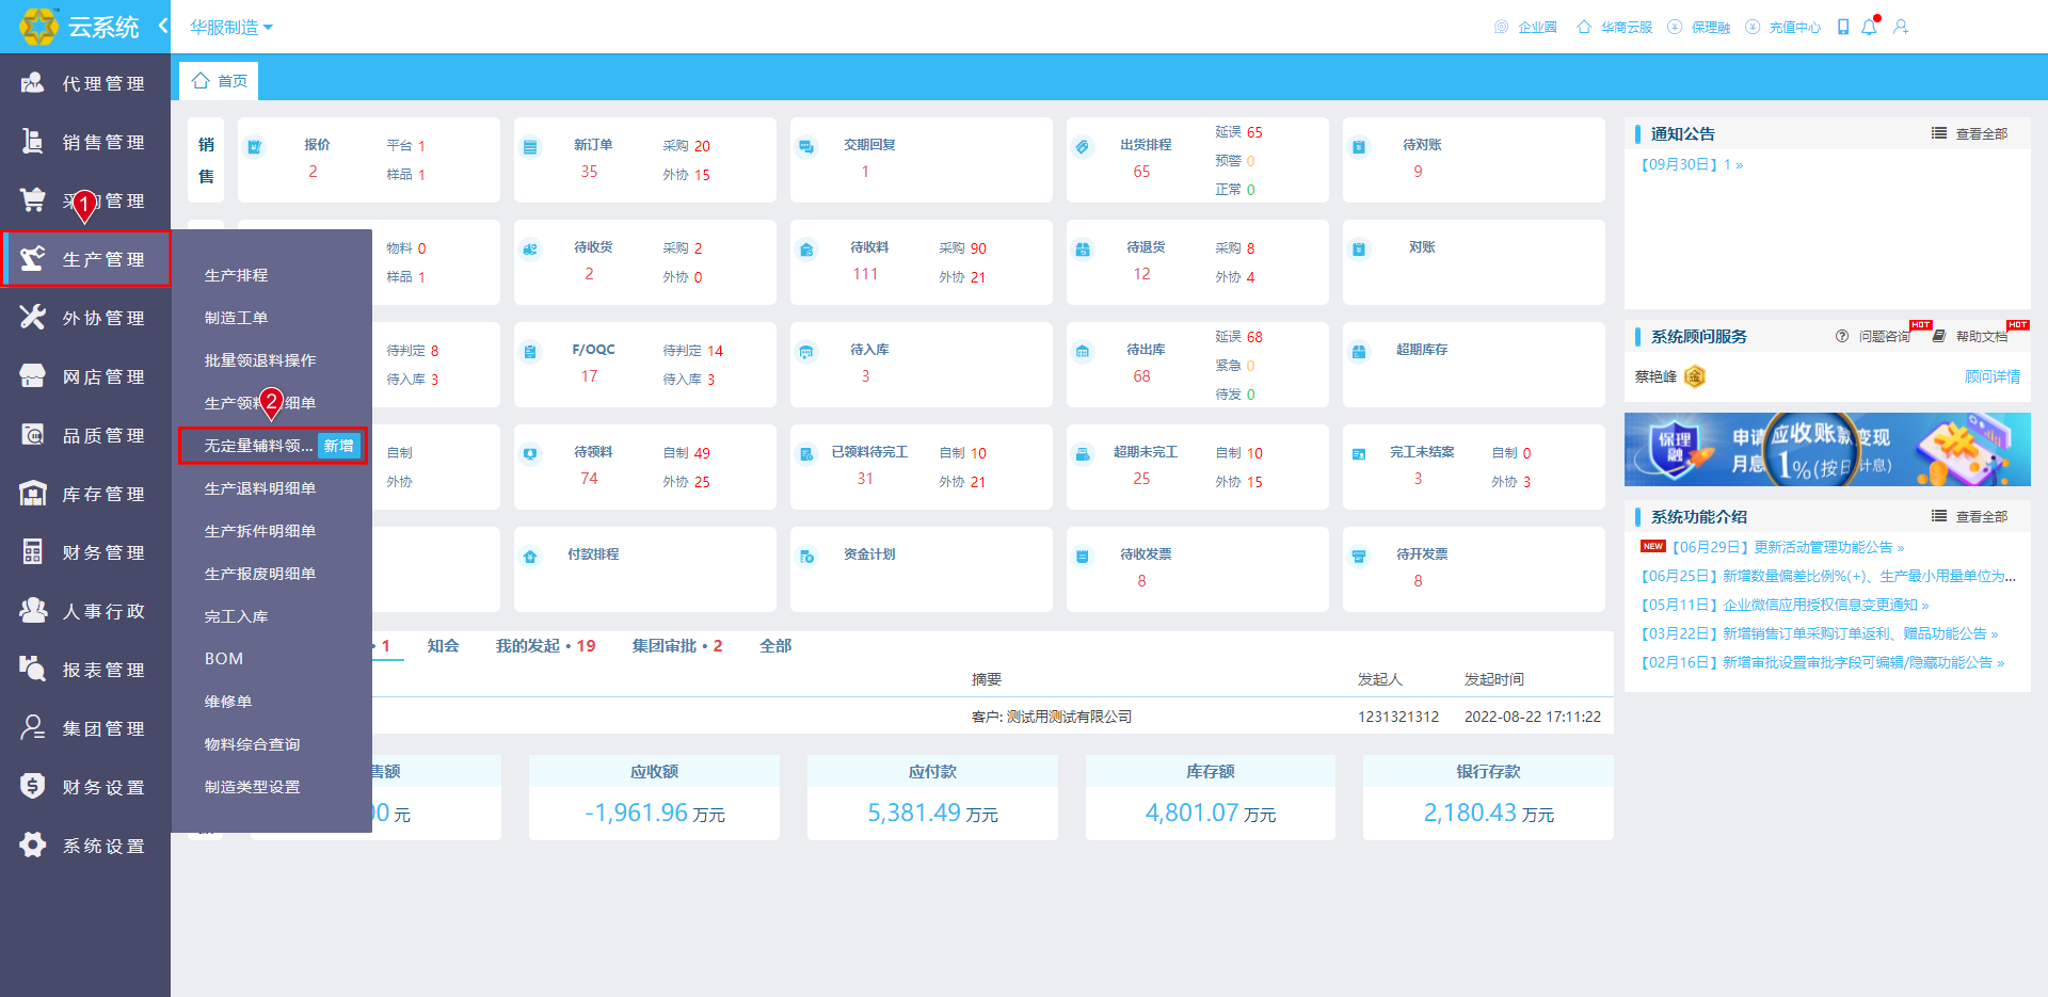Click the notification bell icon
The height and width of the screenshot is (997, 2048).
point(1869,27)
